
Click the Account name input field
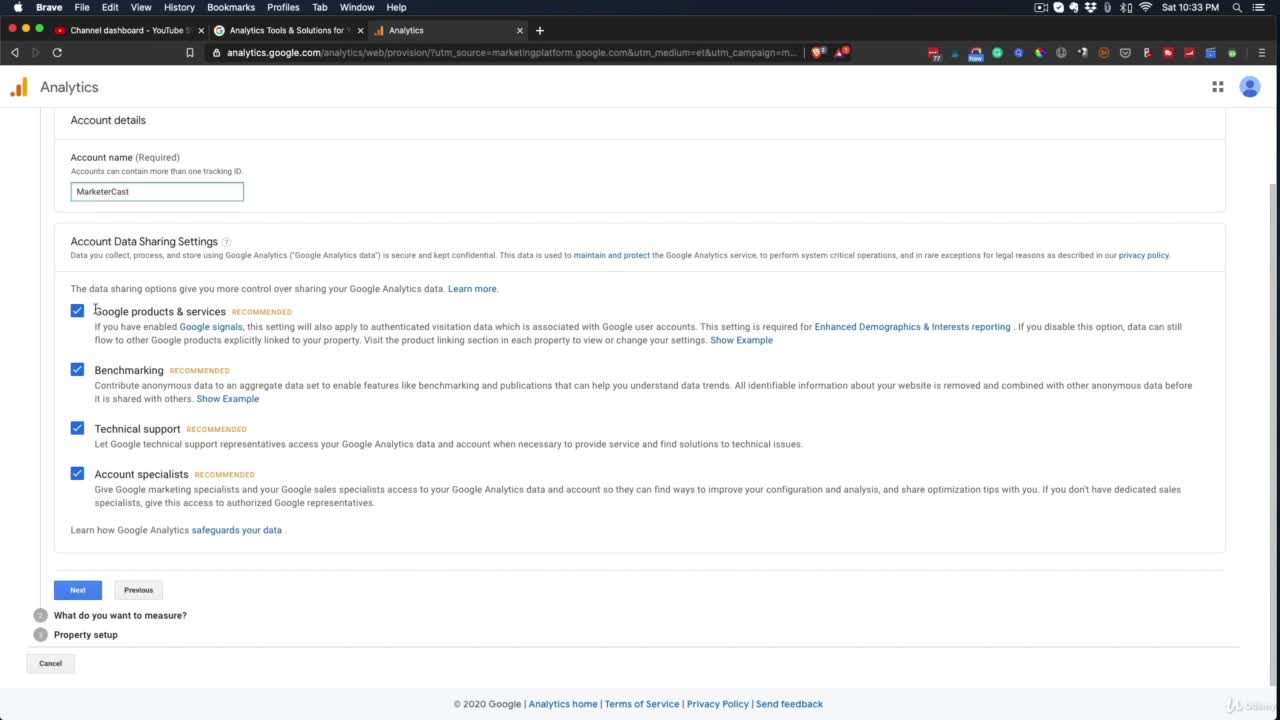pos(157,191)
